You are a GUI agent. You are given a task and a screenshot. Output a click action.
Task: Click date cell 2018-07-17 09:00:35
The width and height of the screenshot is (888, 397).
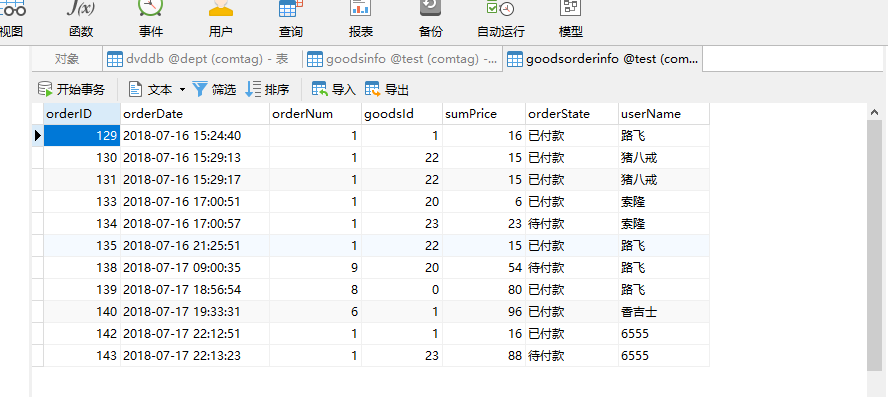(x=195, y=267)
